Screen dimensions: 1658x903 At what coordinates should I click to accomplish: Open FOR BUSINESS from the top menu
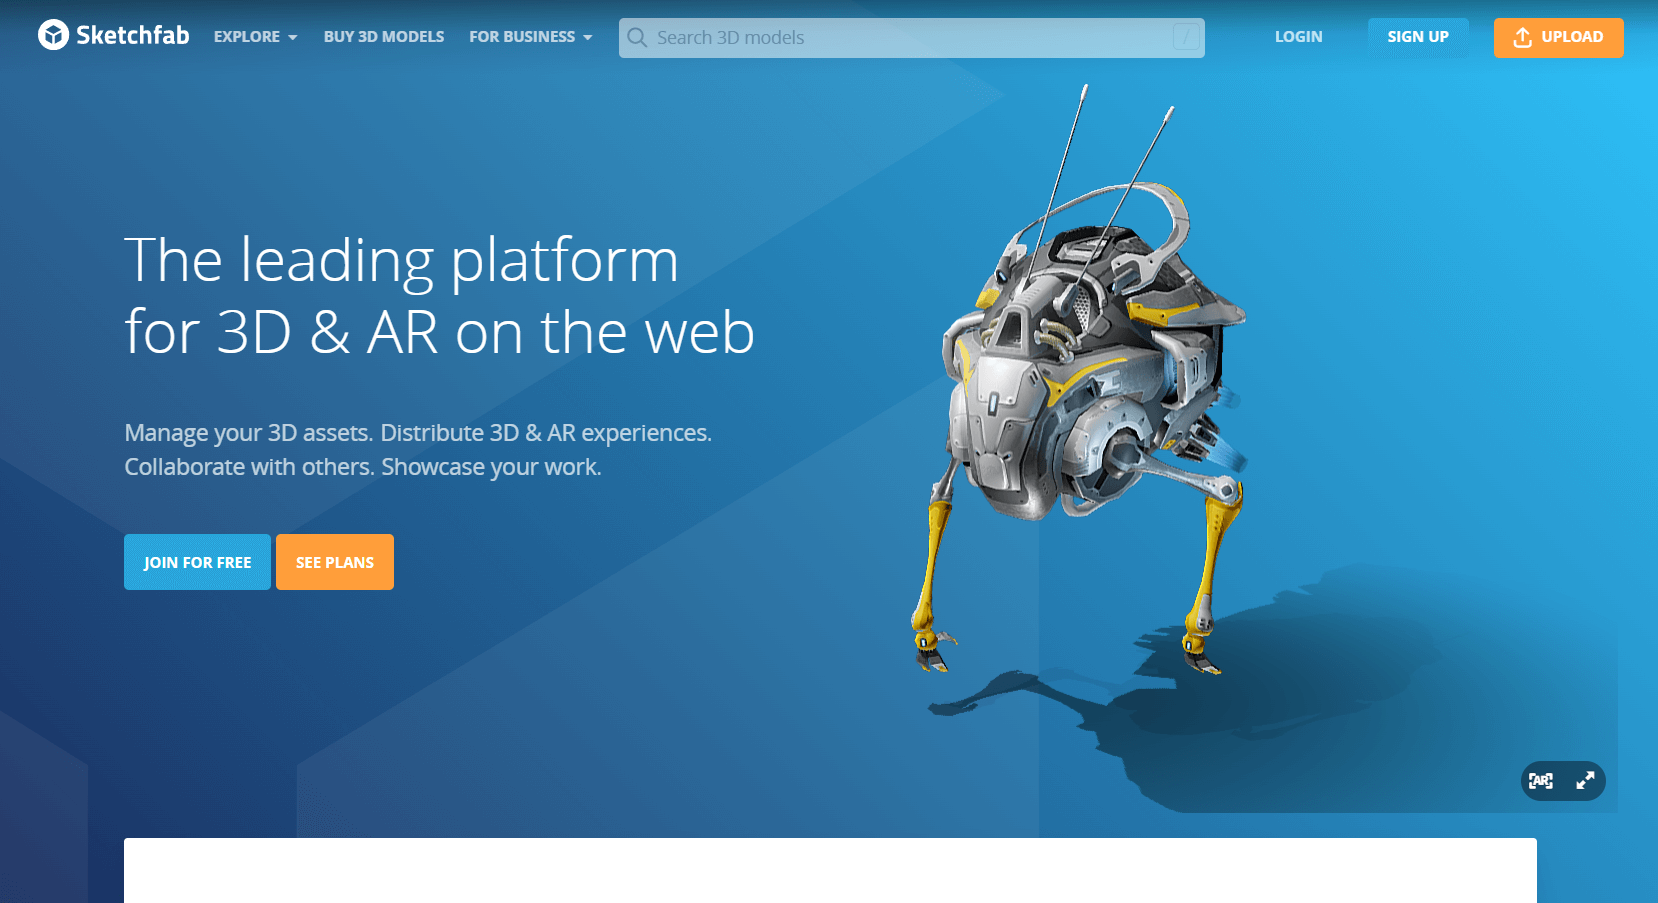tap(523, 36)
